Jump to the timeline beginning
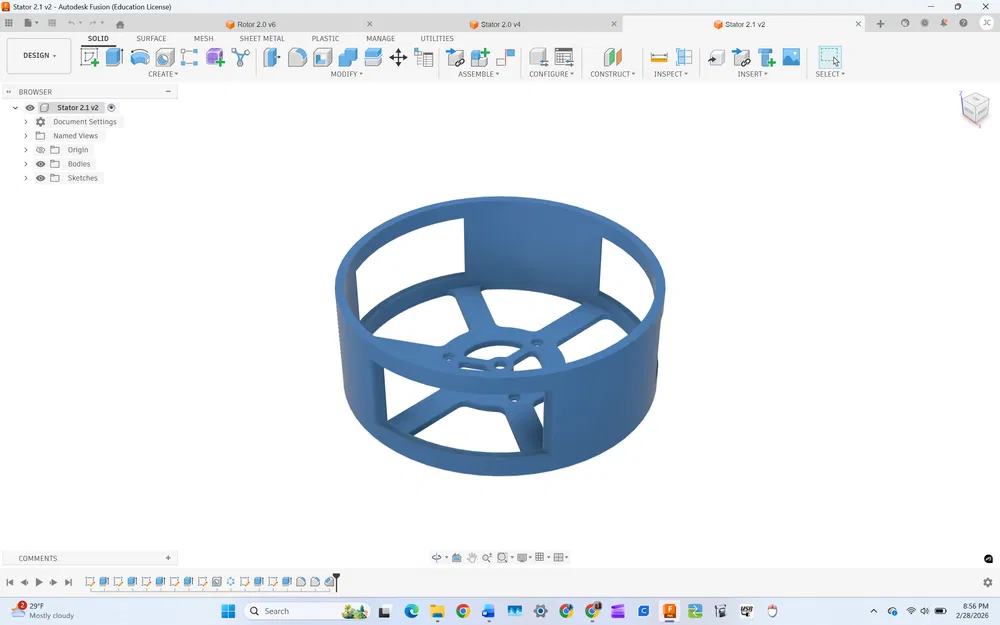The width and height of the screenshot is (1000, 625). pyautogui.click(x=10, y=582)
